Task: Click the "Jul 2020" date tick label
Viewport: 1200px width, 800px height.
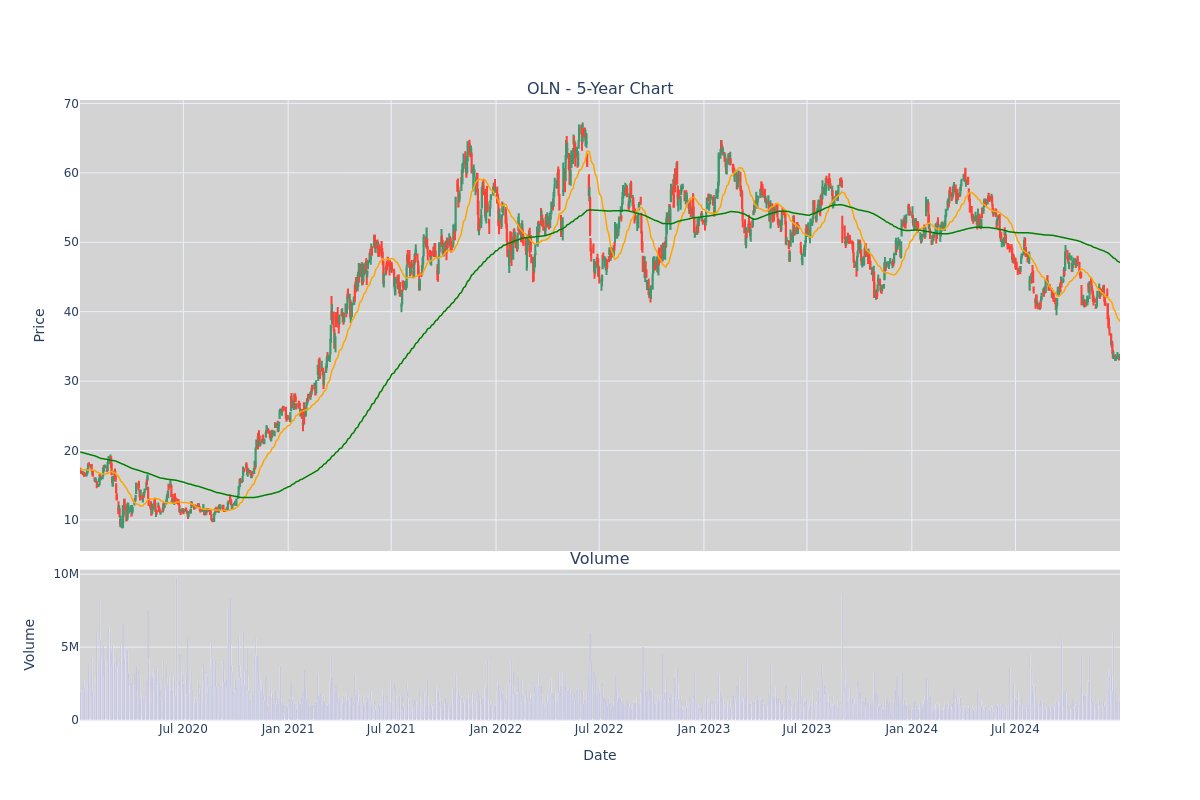Action: tap(183, 729)
